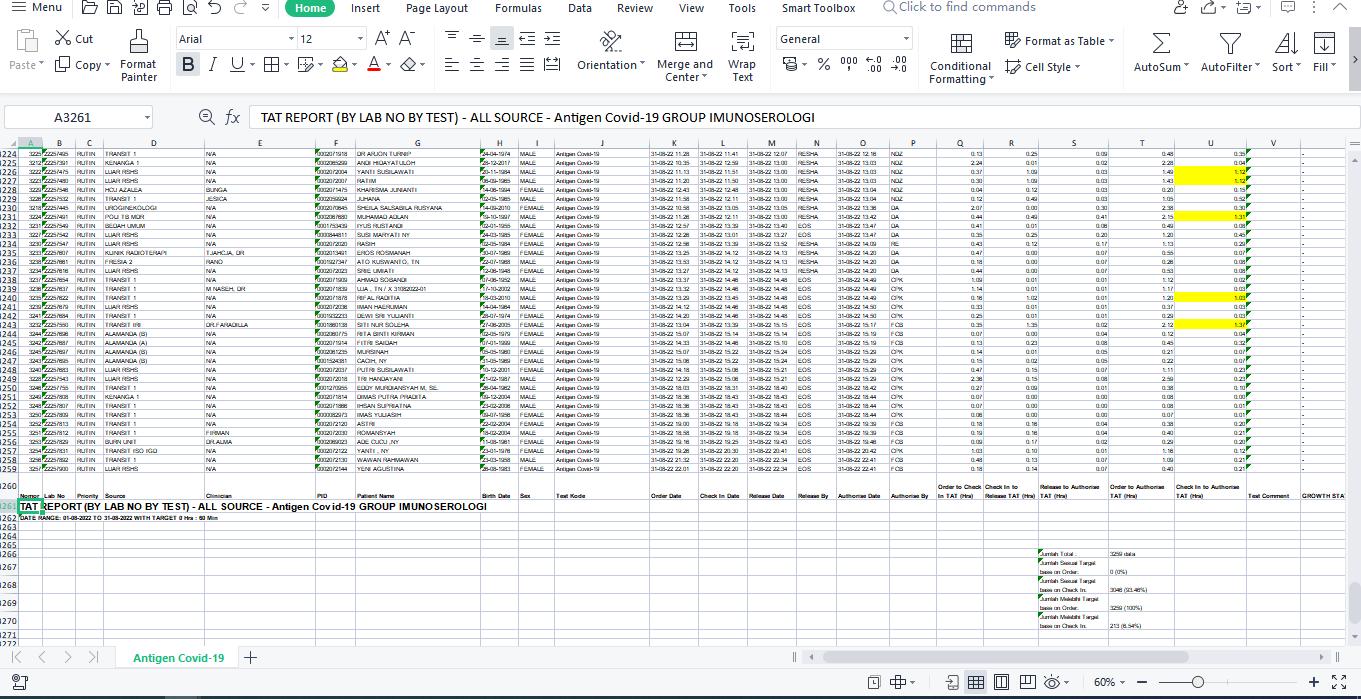Center text horizontally
This screenshot has height=699, width=1361.
coord(477,64)
